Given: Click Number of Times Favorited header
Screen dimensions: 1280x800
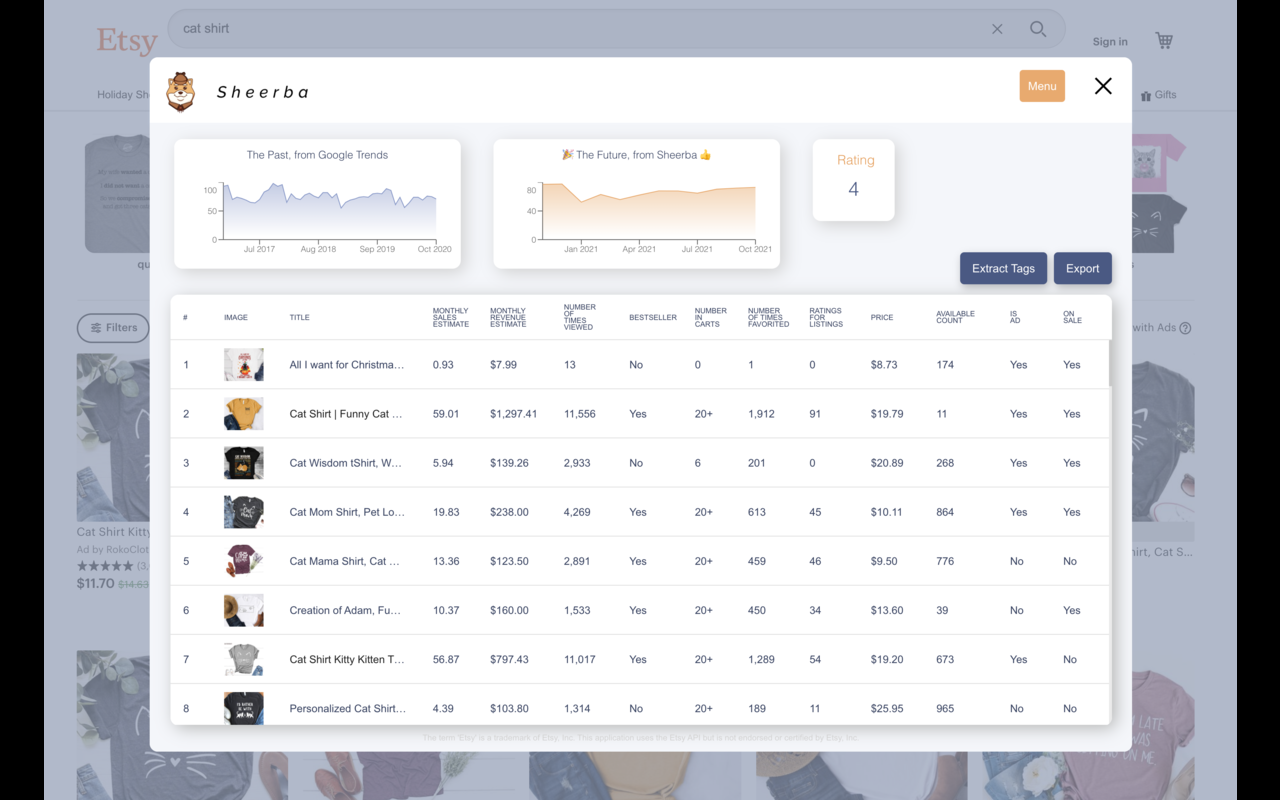Looking at the screenshot, I should (769, 318).
